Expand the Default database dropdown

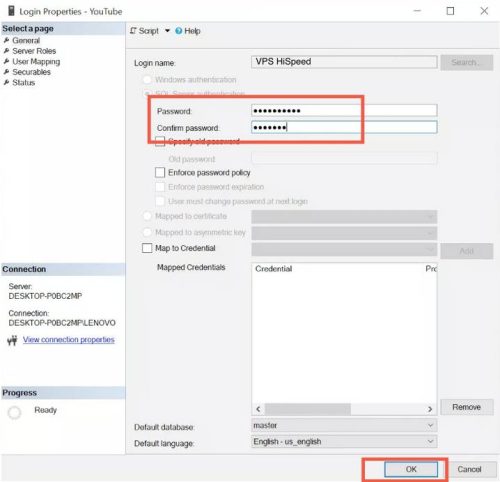click(344, 425)
